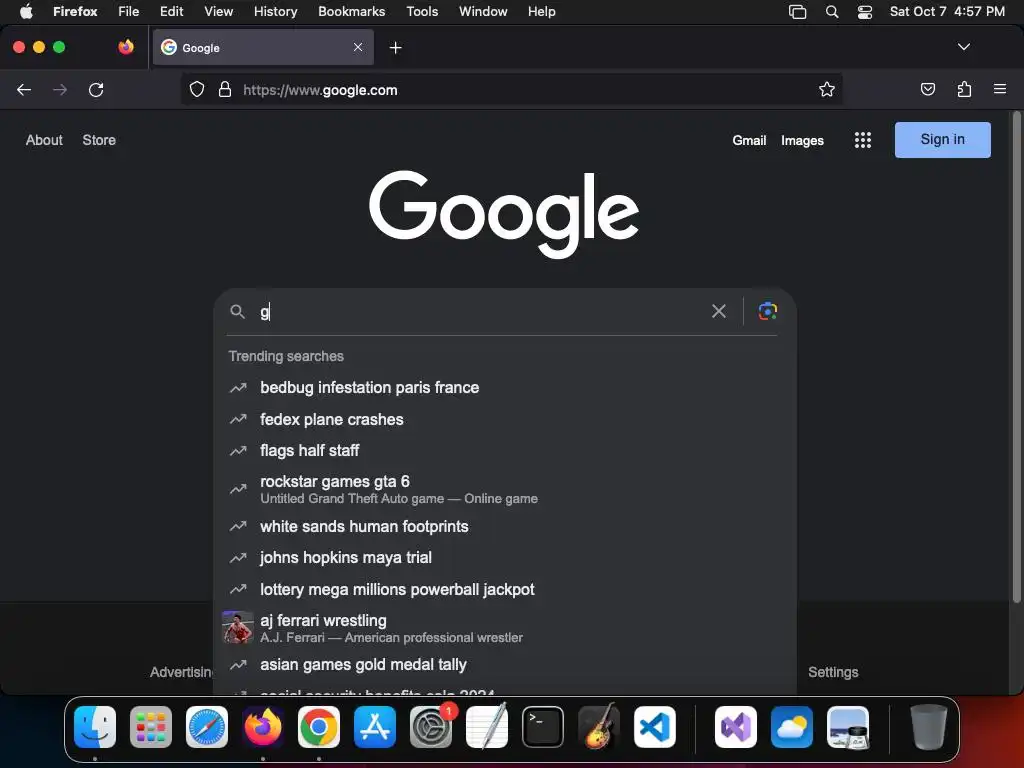This screenshot has height=768, width=1024.
Task: Open Trash from the dock
Action: click(929, 726)
